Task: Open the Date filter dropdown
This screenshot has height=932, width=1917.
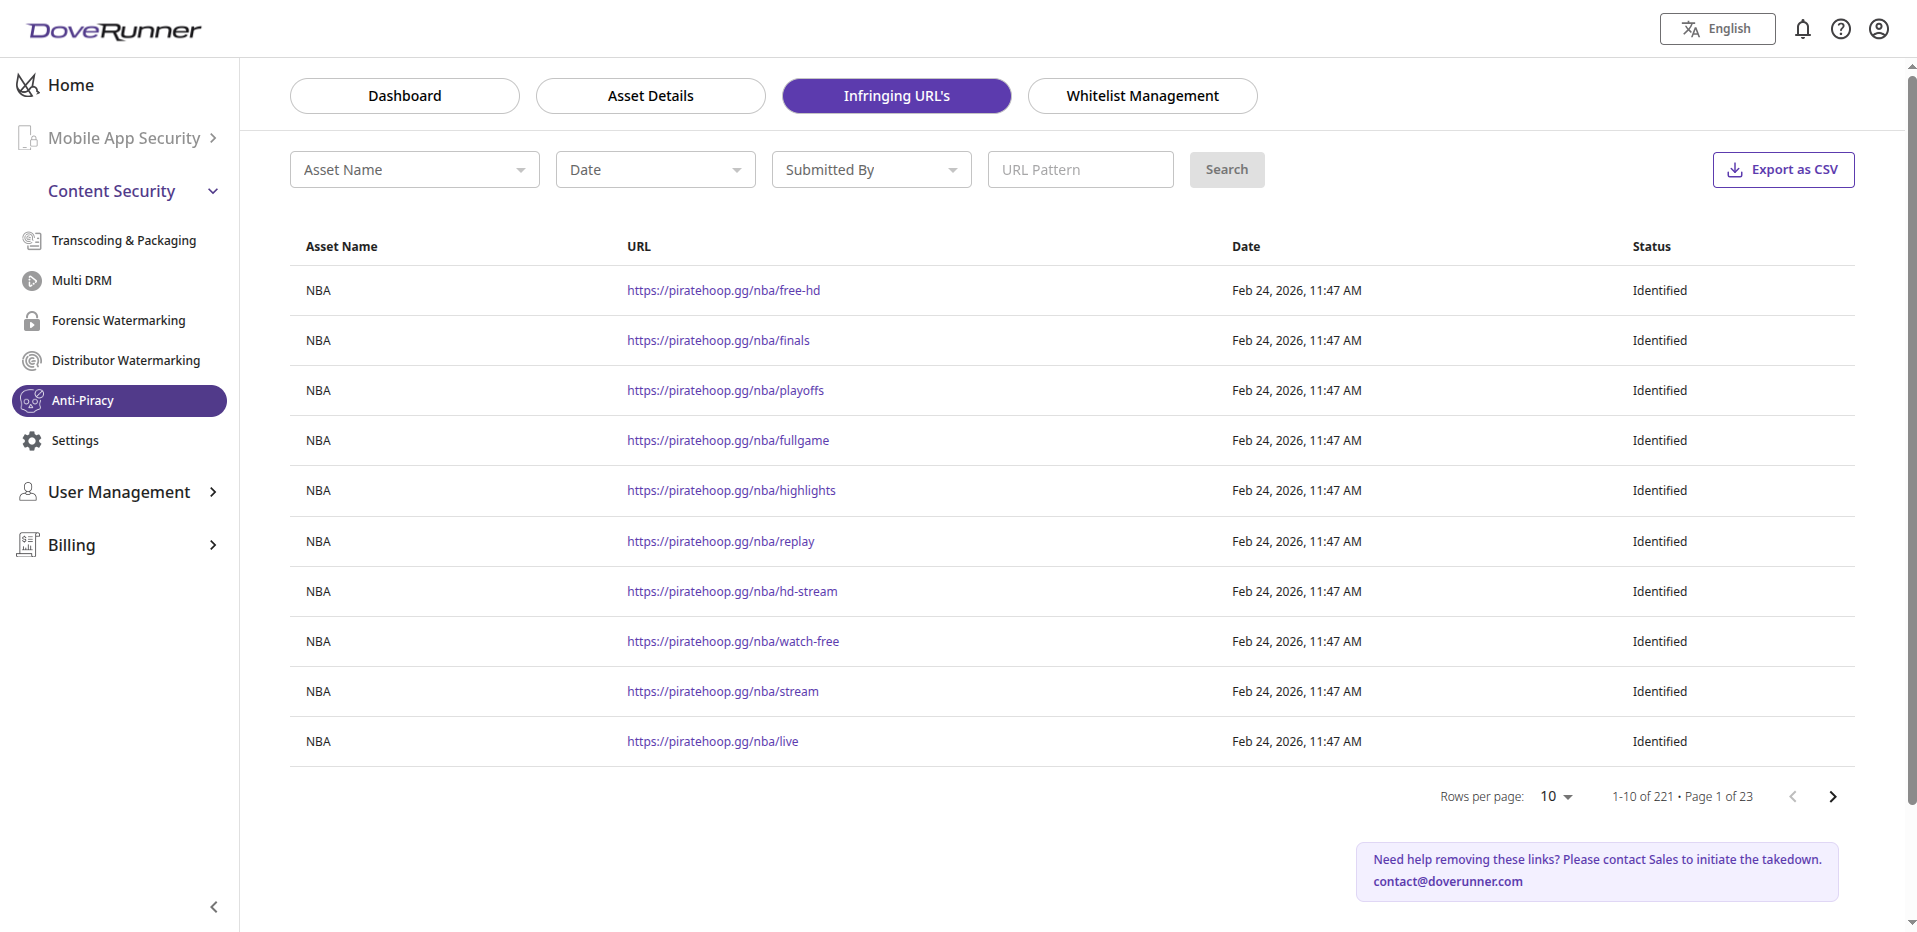Action: pos(656,170)
